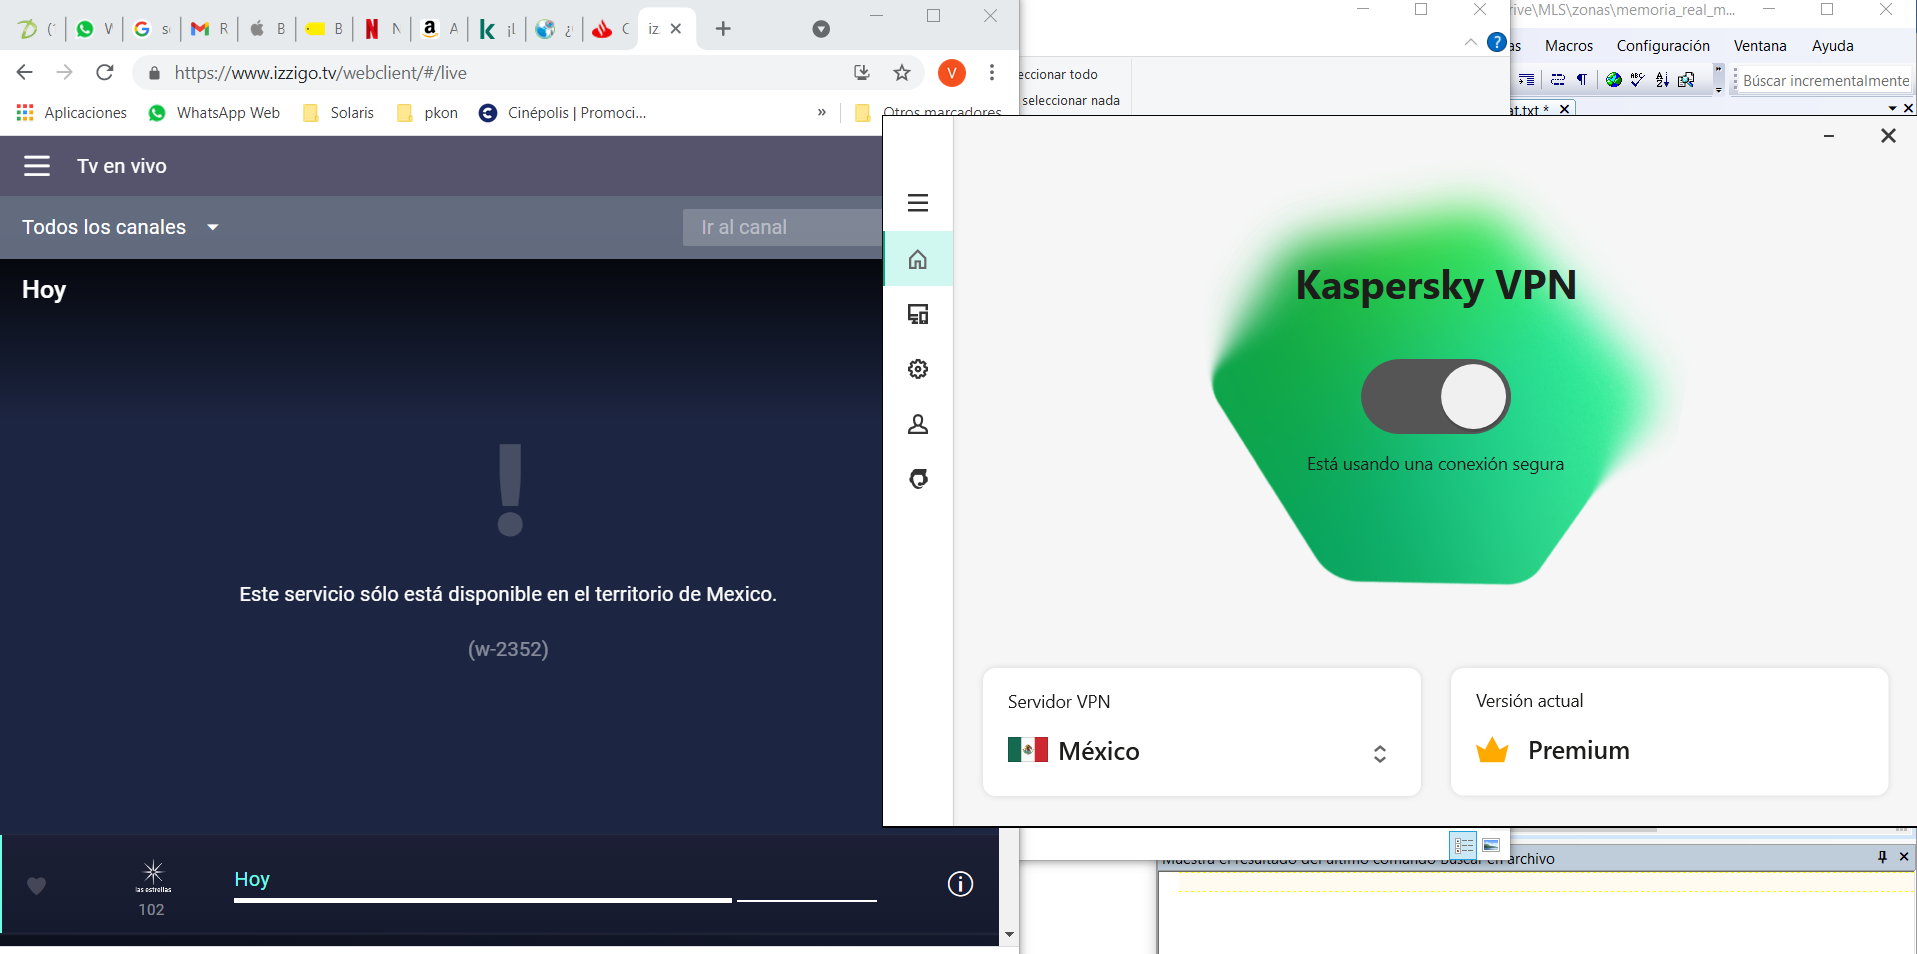
Task: Open WhatsApp Web bookmark
Action: pos(214,113)
